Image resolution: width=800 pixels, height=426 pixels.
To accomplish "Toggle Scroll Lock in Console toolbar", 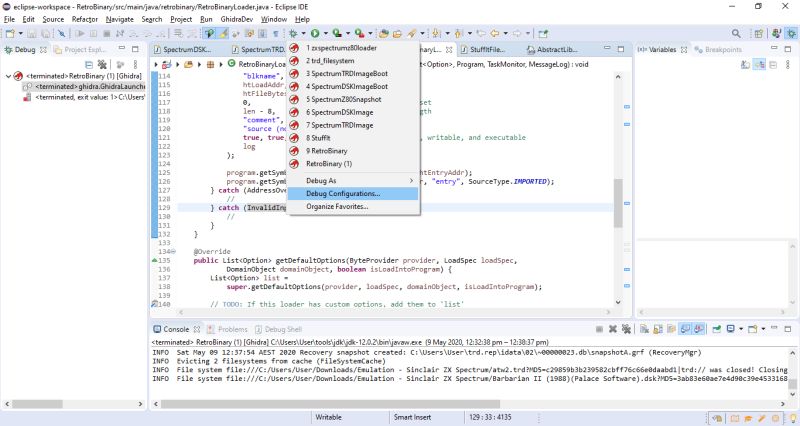I will tap(658, 329).
